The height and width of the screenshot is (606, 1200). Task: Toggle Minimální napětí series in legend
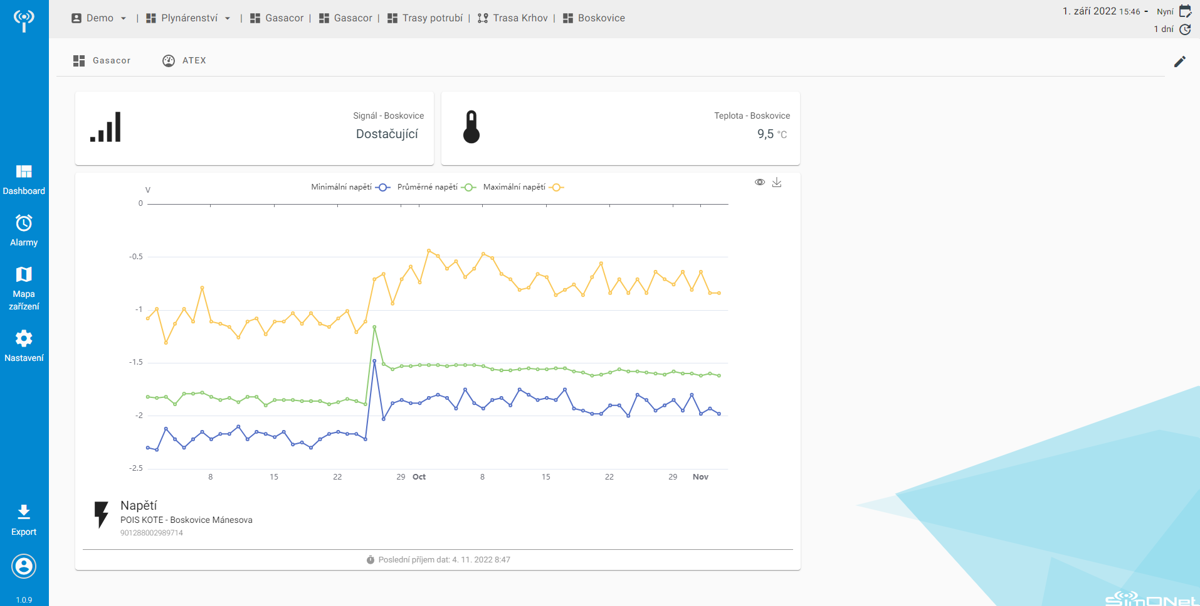point(350,188)
